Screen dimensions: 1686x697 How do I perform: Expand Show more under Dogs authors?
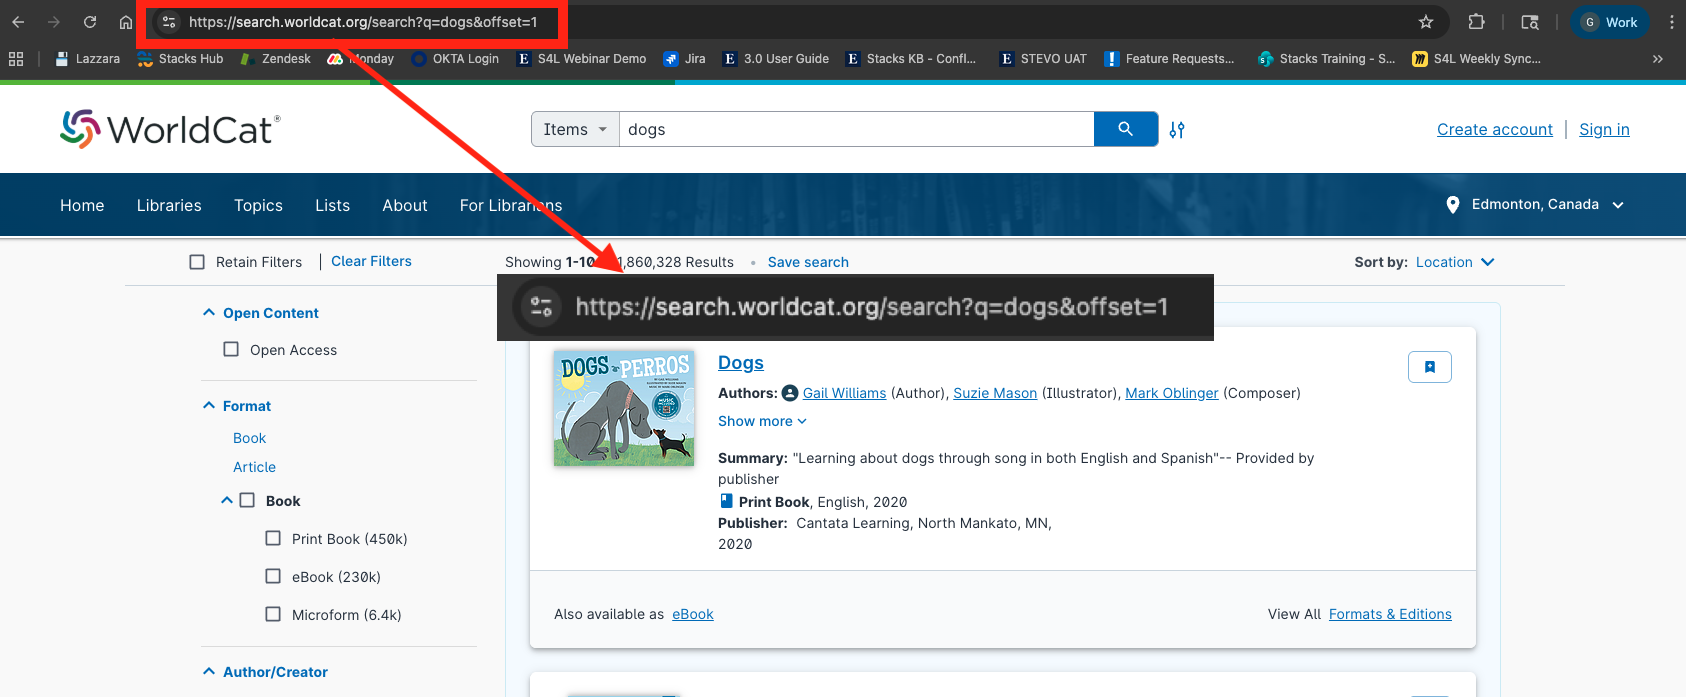762,421
